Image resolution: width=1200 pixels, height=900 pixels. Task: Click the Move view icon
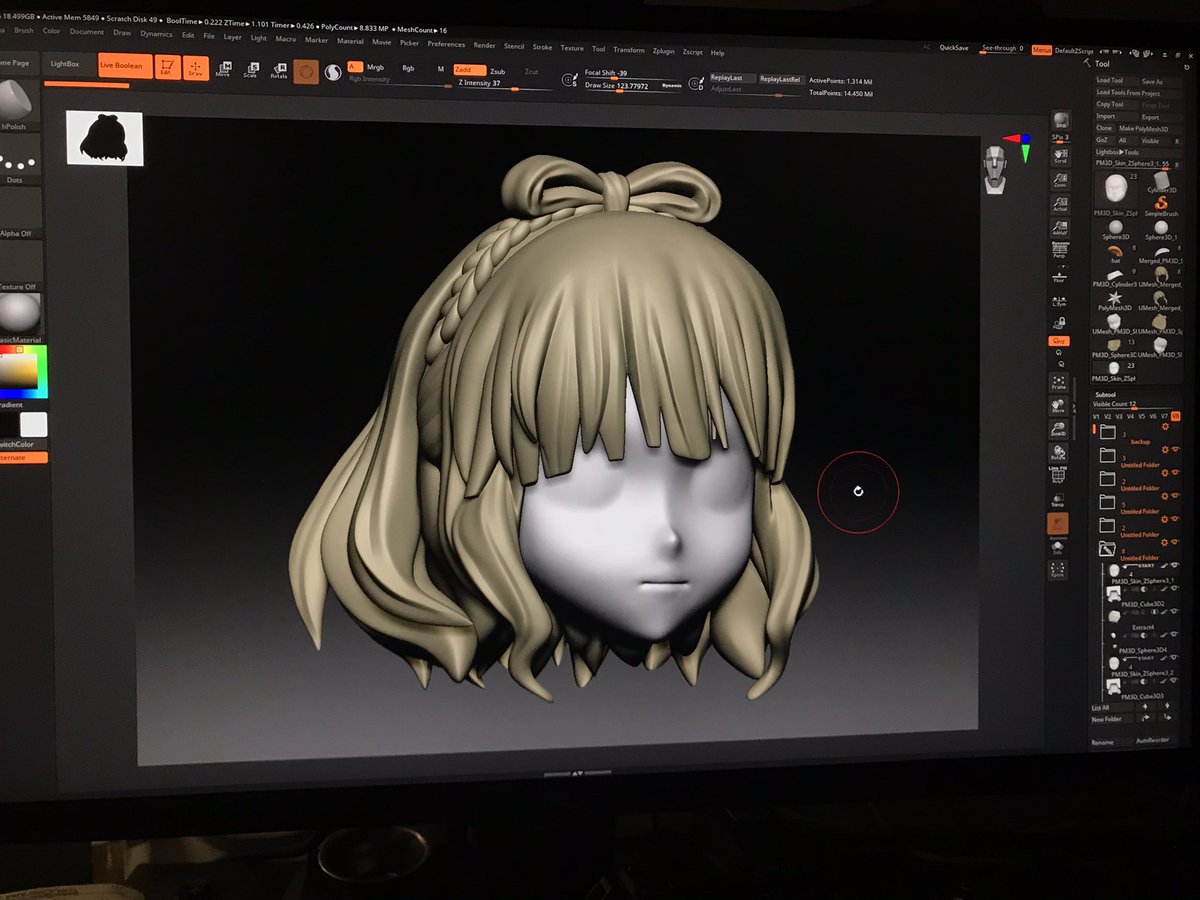tap(1058, 405)
